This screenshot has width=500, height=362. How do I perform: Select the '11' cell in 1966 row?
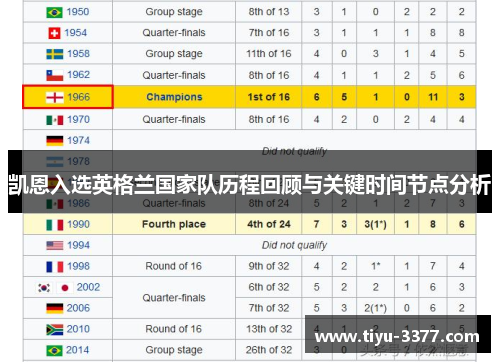tap(433, 97)
